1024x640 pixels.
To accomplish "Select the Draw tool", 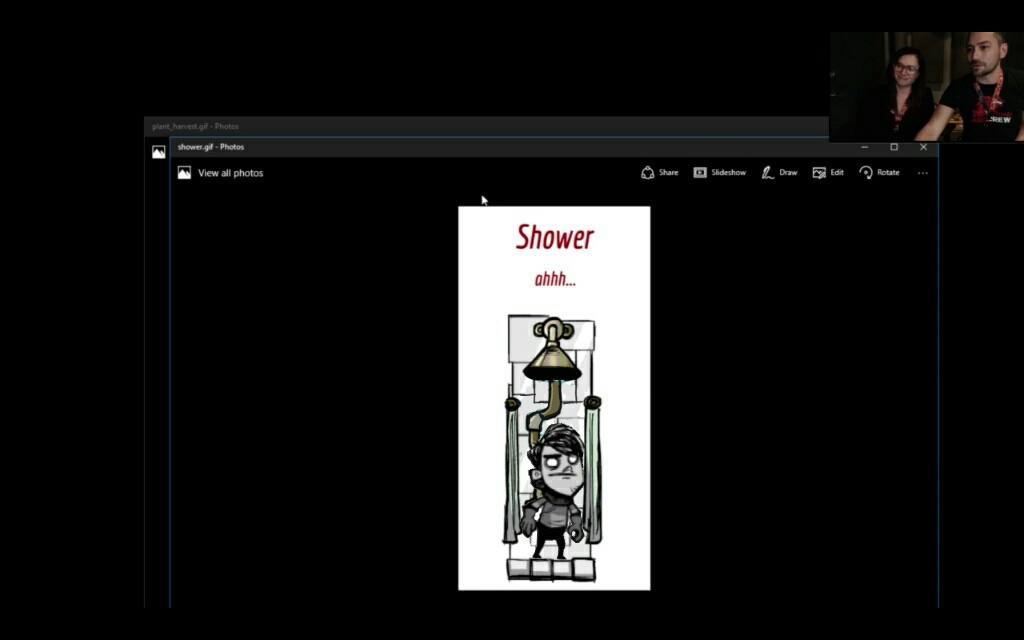I will [x=779, y=172].
